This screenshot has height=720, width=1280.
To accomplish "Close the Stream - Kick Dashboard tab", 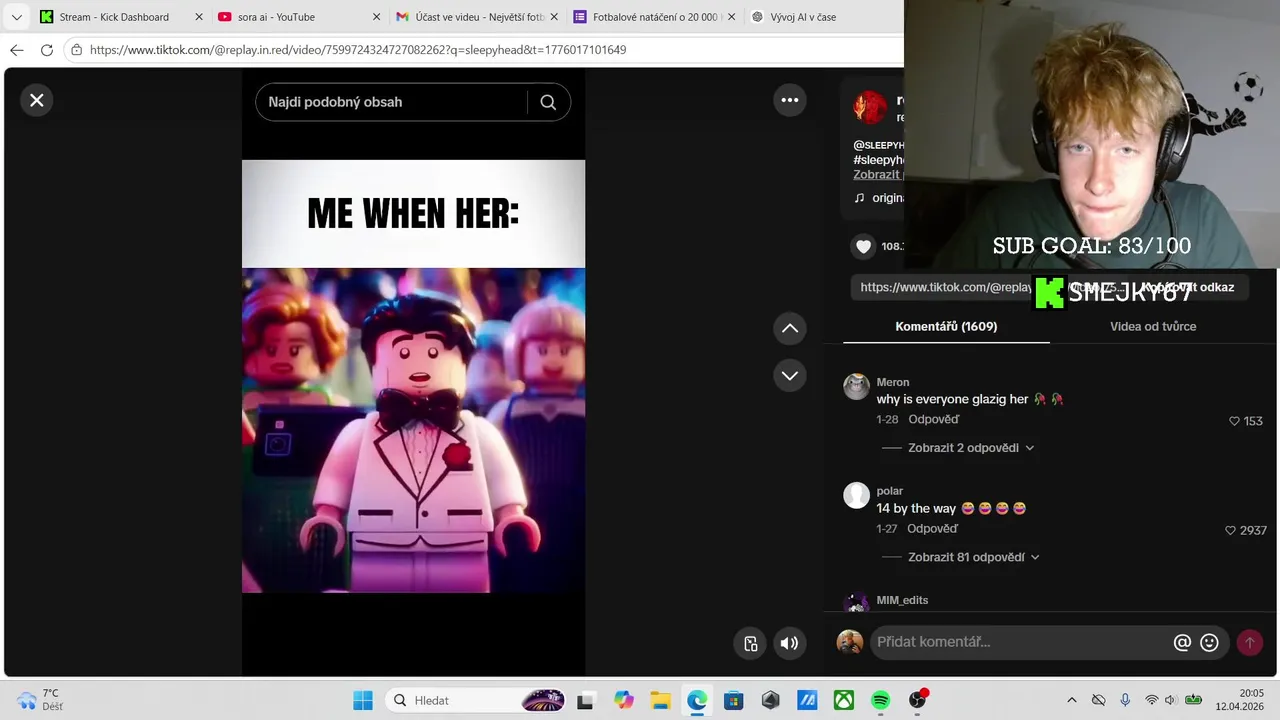I will pyautogui.click(x=198, y=17).
